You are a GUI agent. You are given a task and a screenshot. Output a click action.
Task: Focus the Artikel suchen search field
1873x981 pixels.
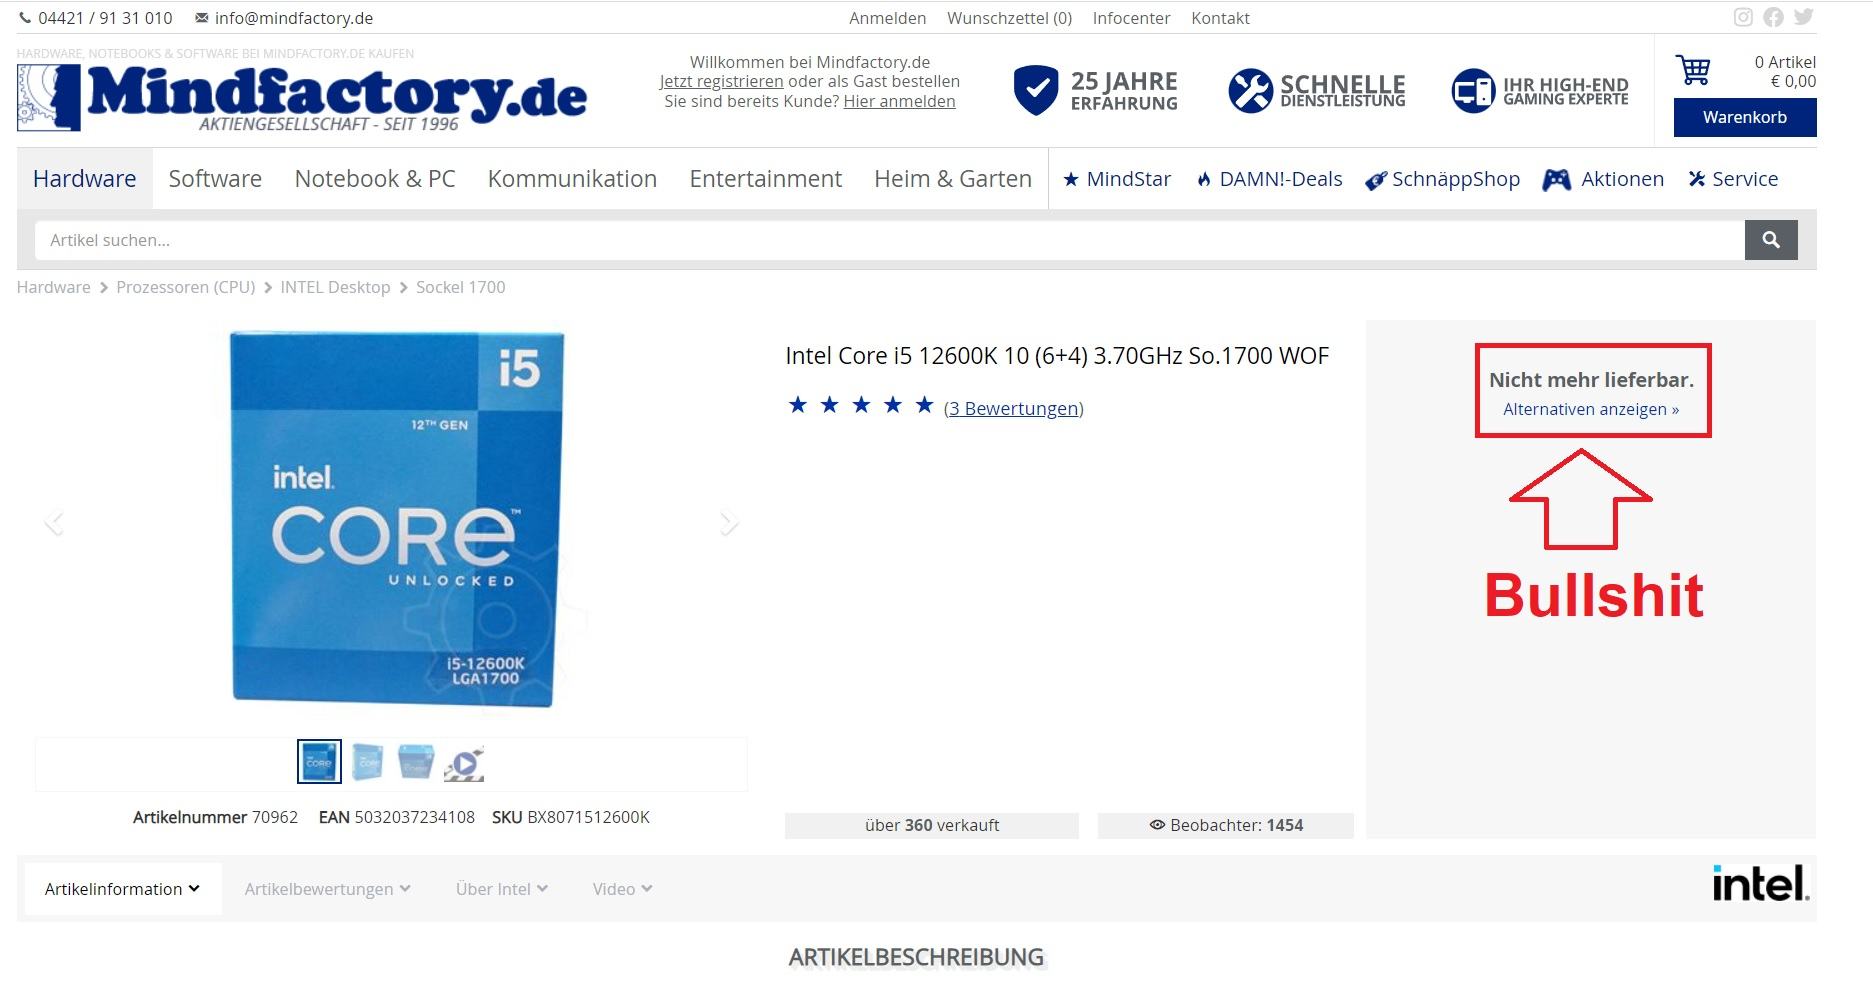890,240
